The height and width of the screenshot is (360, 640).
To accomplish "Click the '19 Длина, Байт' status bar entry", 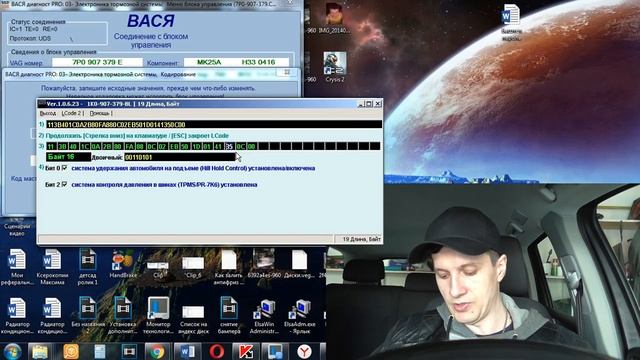I will pyautogui.click(x=358, y=239).
